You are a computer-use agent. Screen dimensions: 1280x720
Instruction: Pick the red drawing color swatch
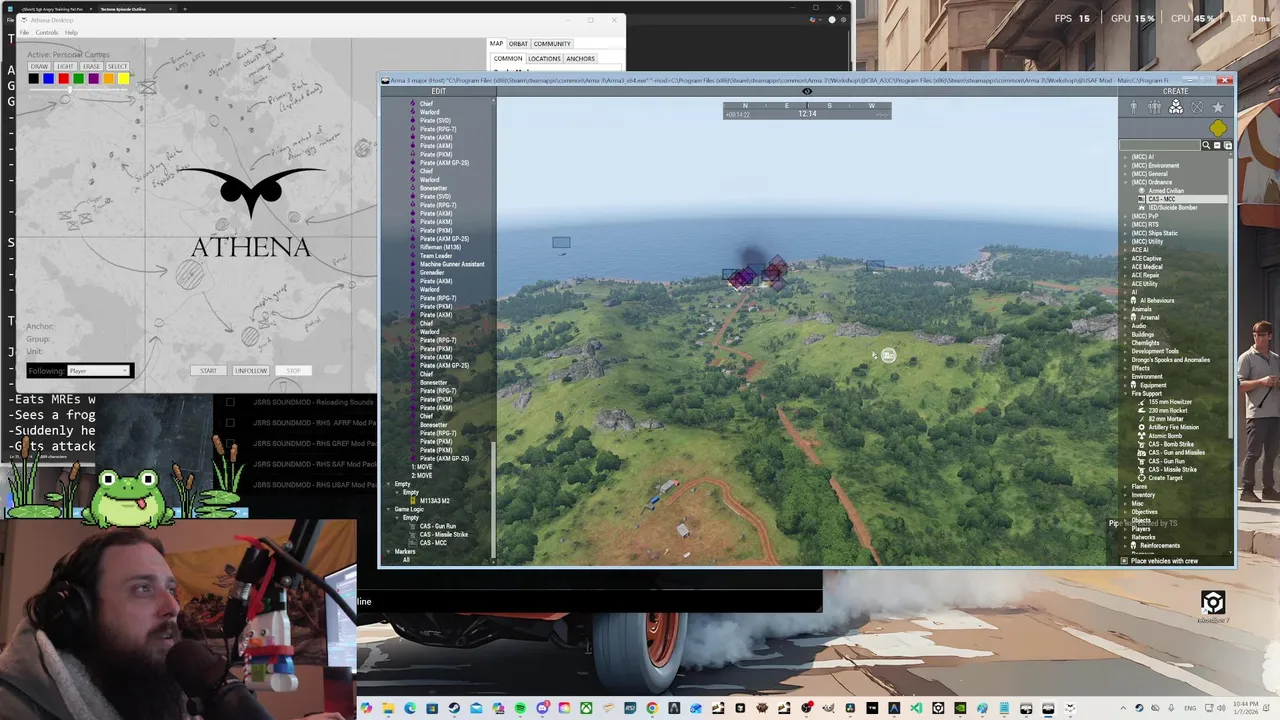click(x=64, y=78)
